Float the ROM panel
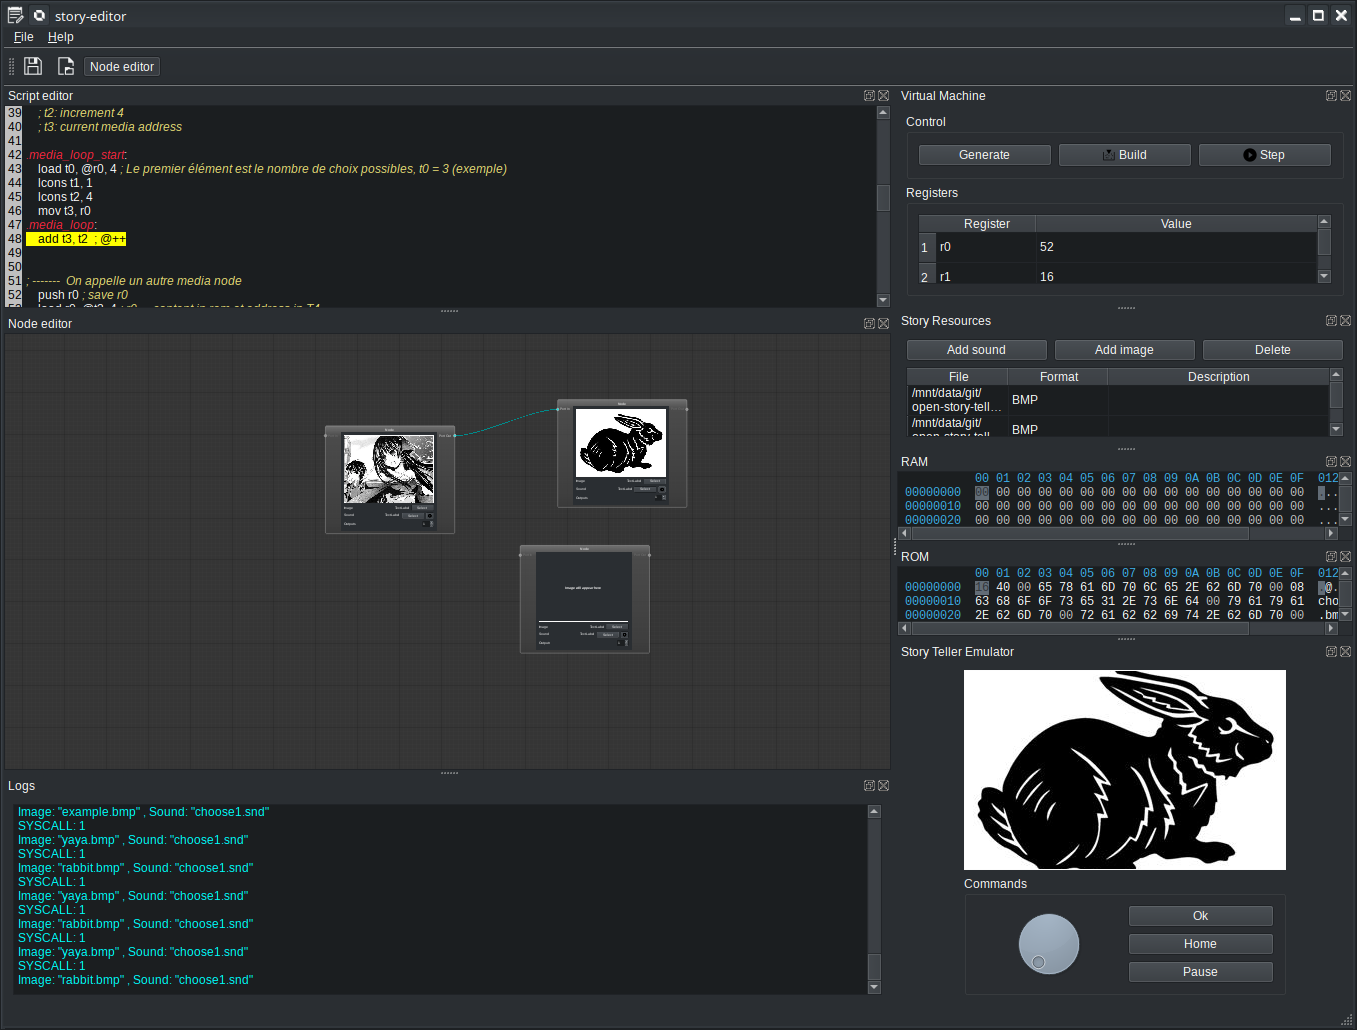Viewport: 1357px width, 1030px height. click(1331, 557)
